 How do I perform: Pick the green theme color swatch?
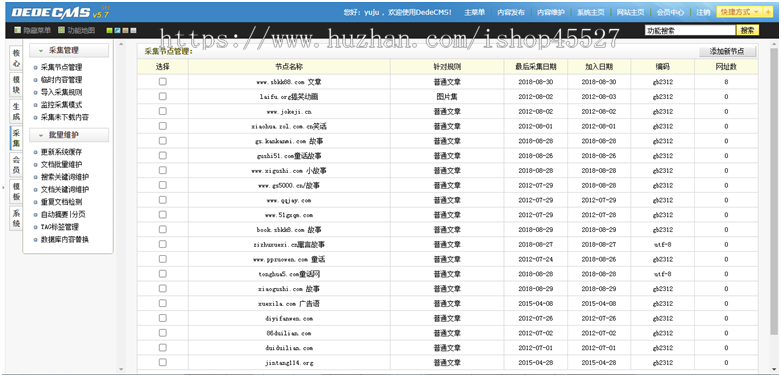click(x=109, y=30)
